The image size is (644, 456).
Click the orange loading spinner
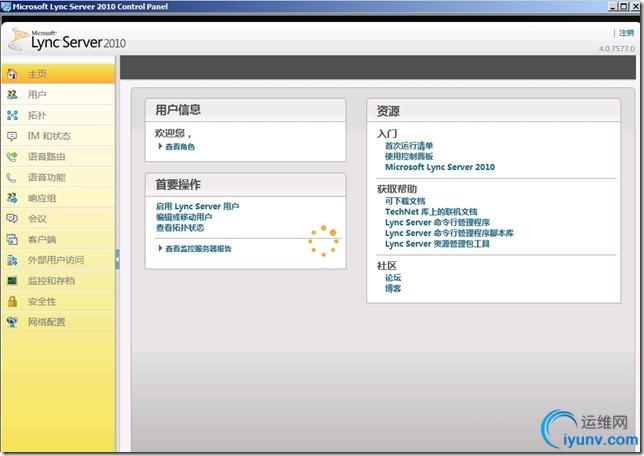pyautogui.click(x=324, y=241)
